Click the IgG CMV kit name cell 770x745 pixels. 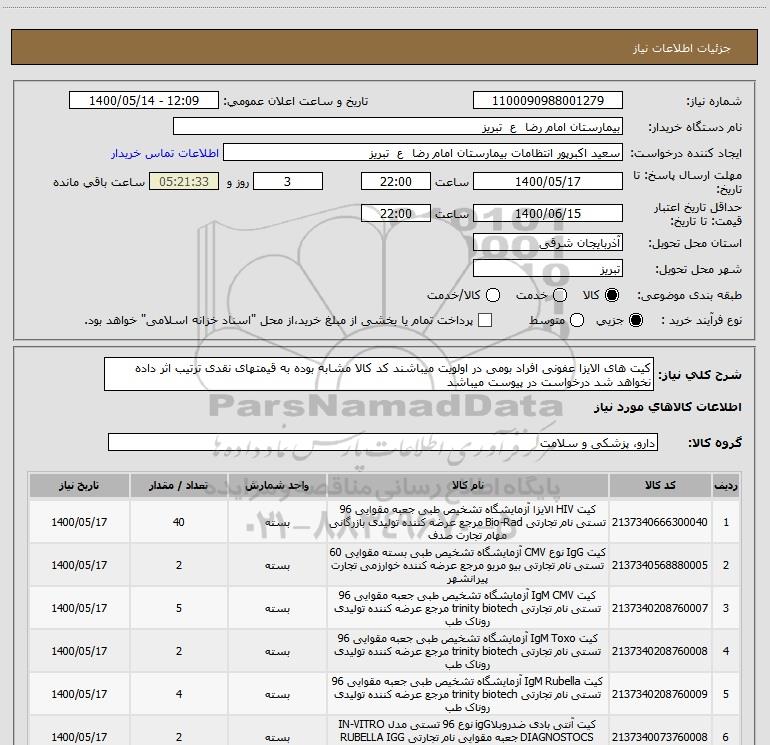point(468,565)
